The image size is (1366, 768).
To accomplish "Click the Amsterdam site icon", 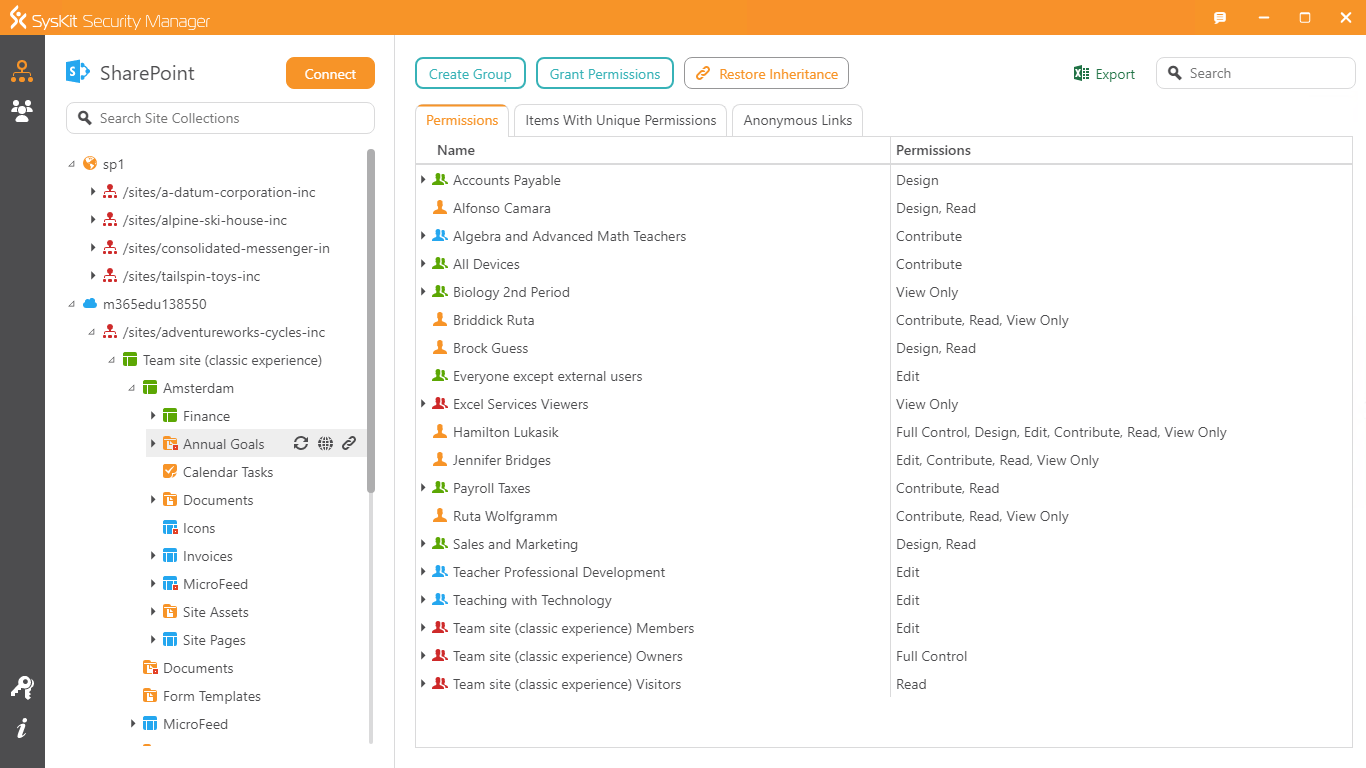I will (x=150, y=388).
